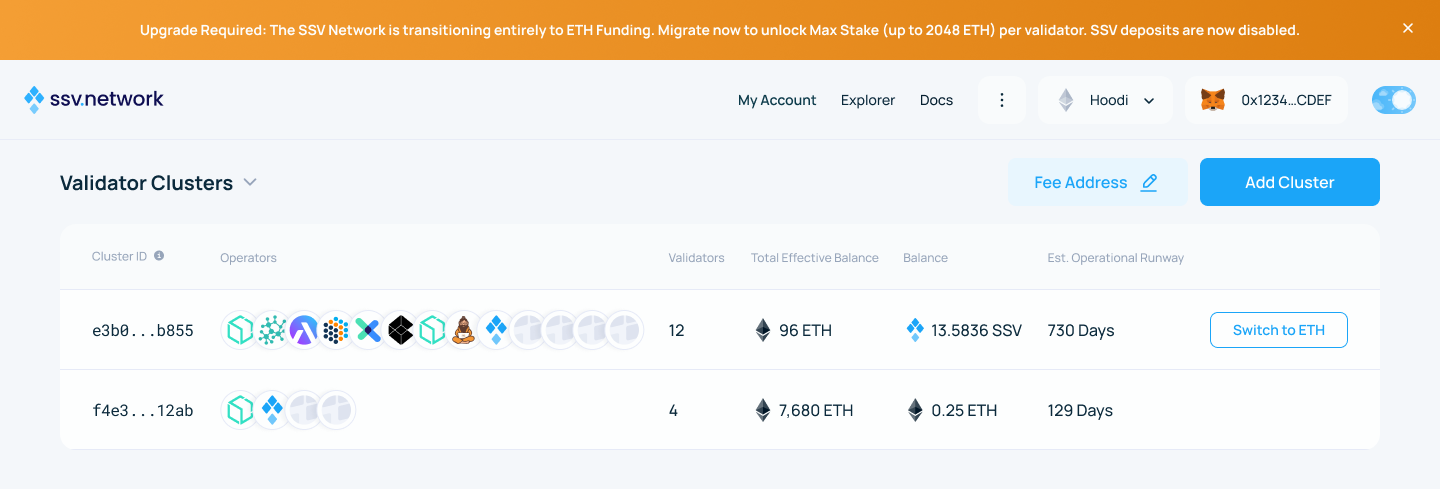1440x489 pixels.
Task: Click the MetaMask fox wallet icon
Action: [x=1213, y=100]
